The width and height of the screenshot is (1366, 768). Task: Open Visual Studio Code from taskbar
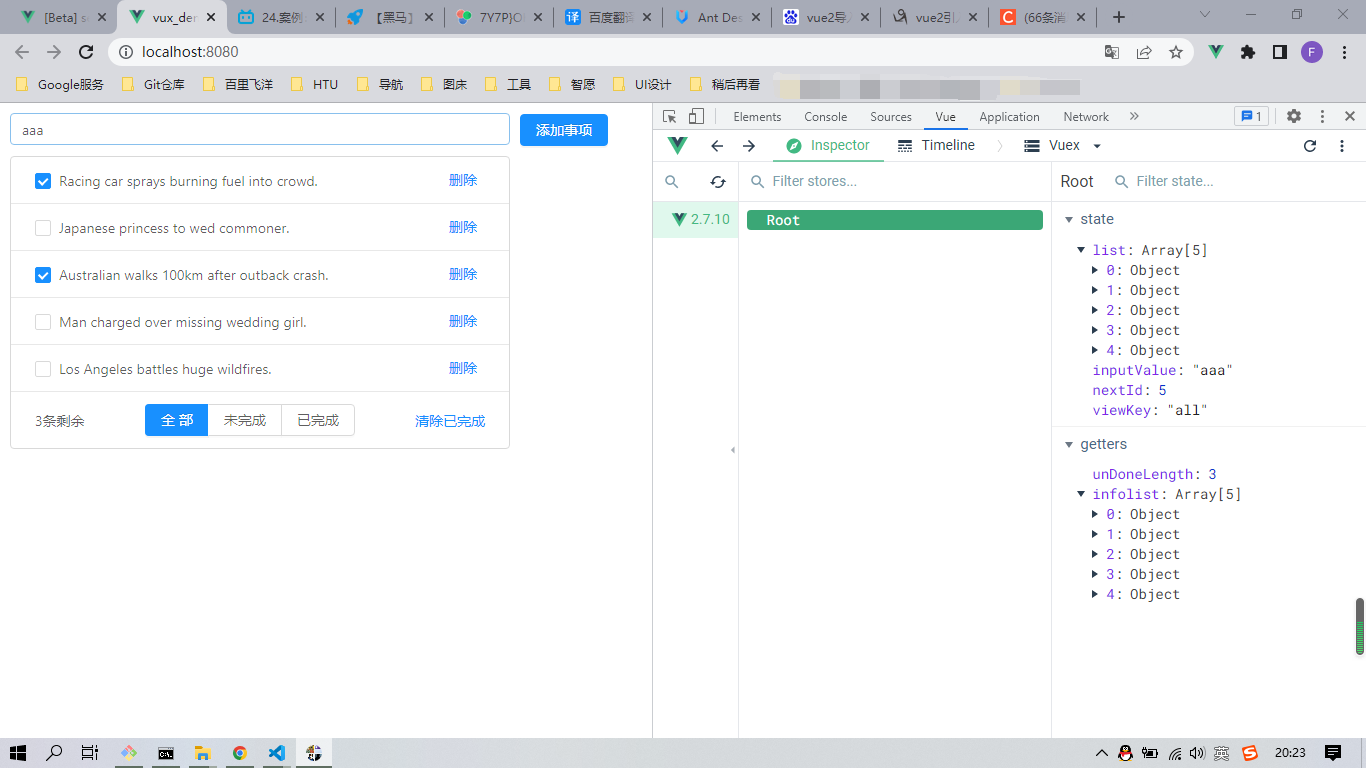[277, 753]
